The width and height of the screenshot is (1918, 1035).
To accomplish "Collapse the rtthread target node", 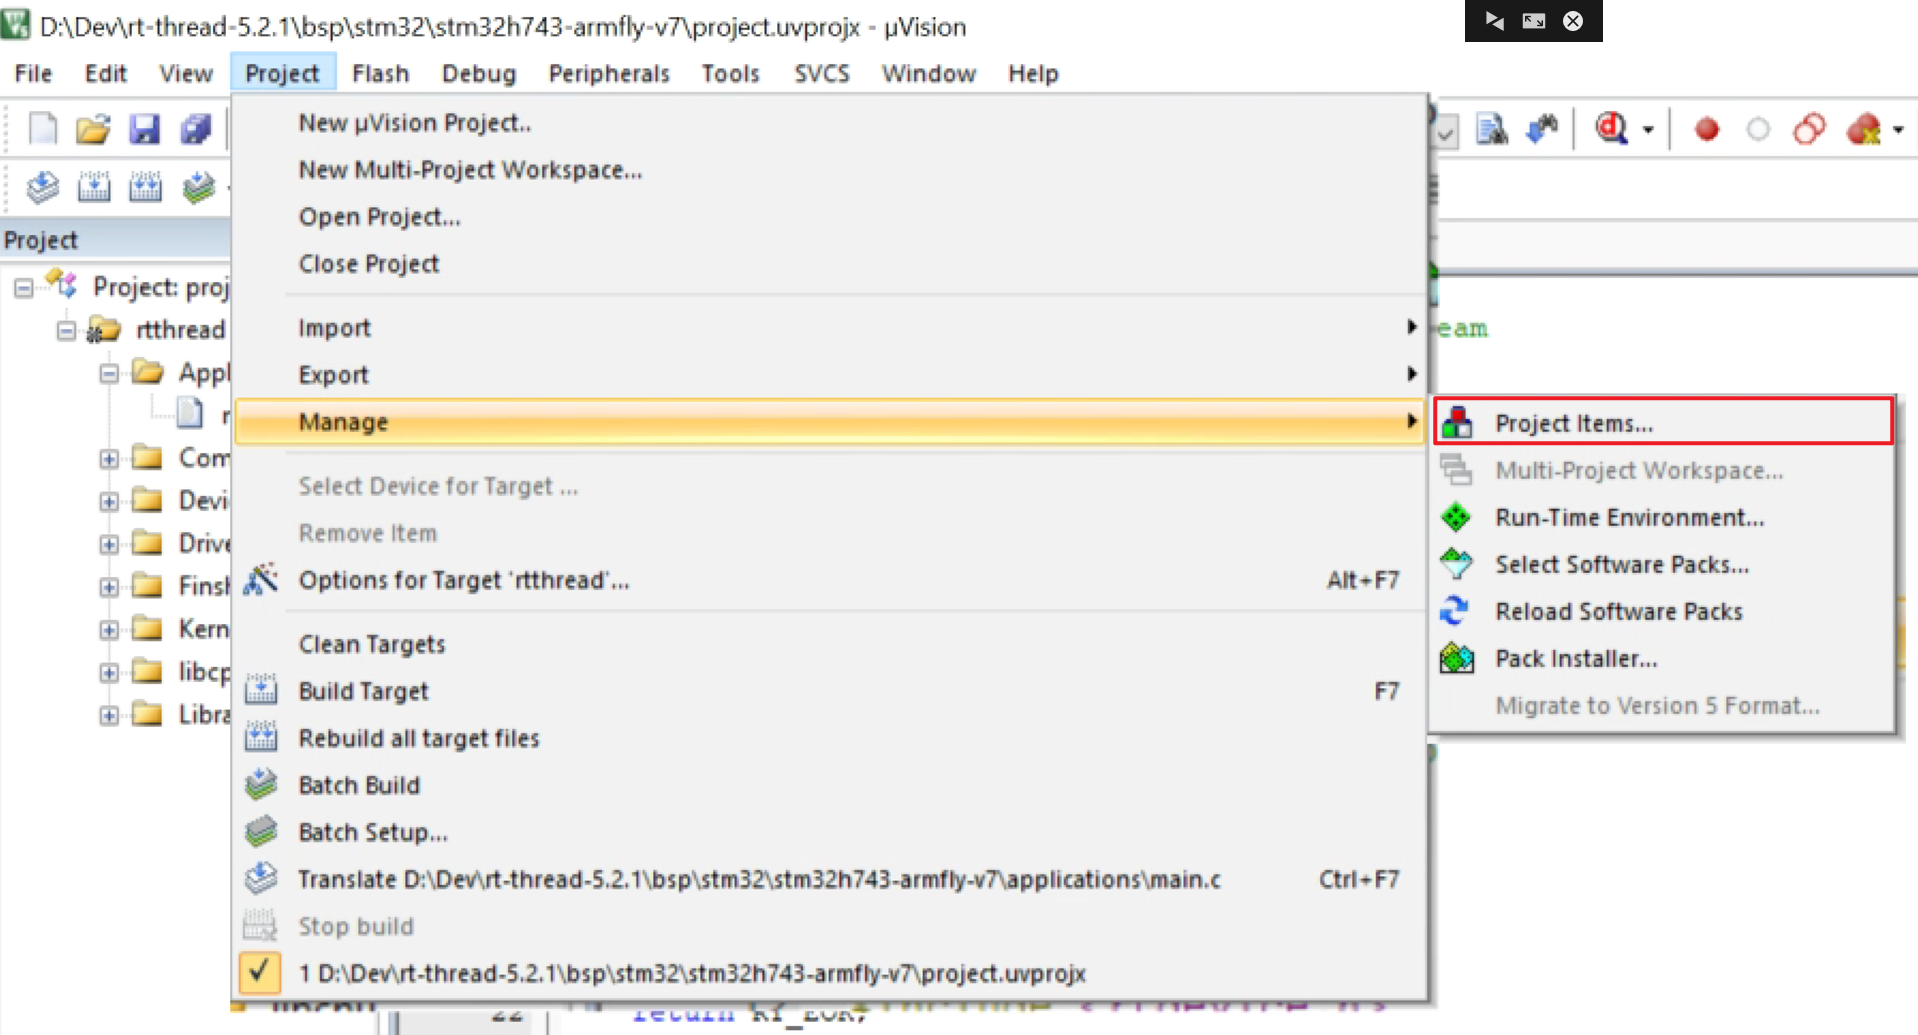I will point(66,330).
